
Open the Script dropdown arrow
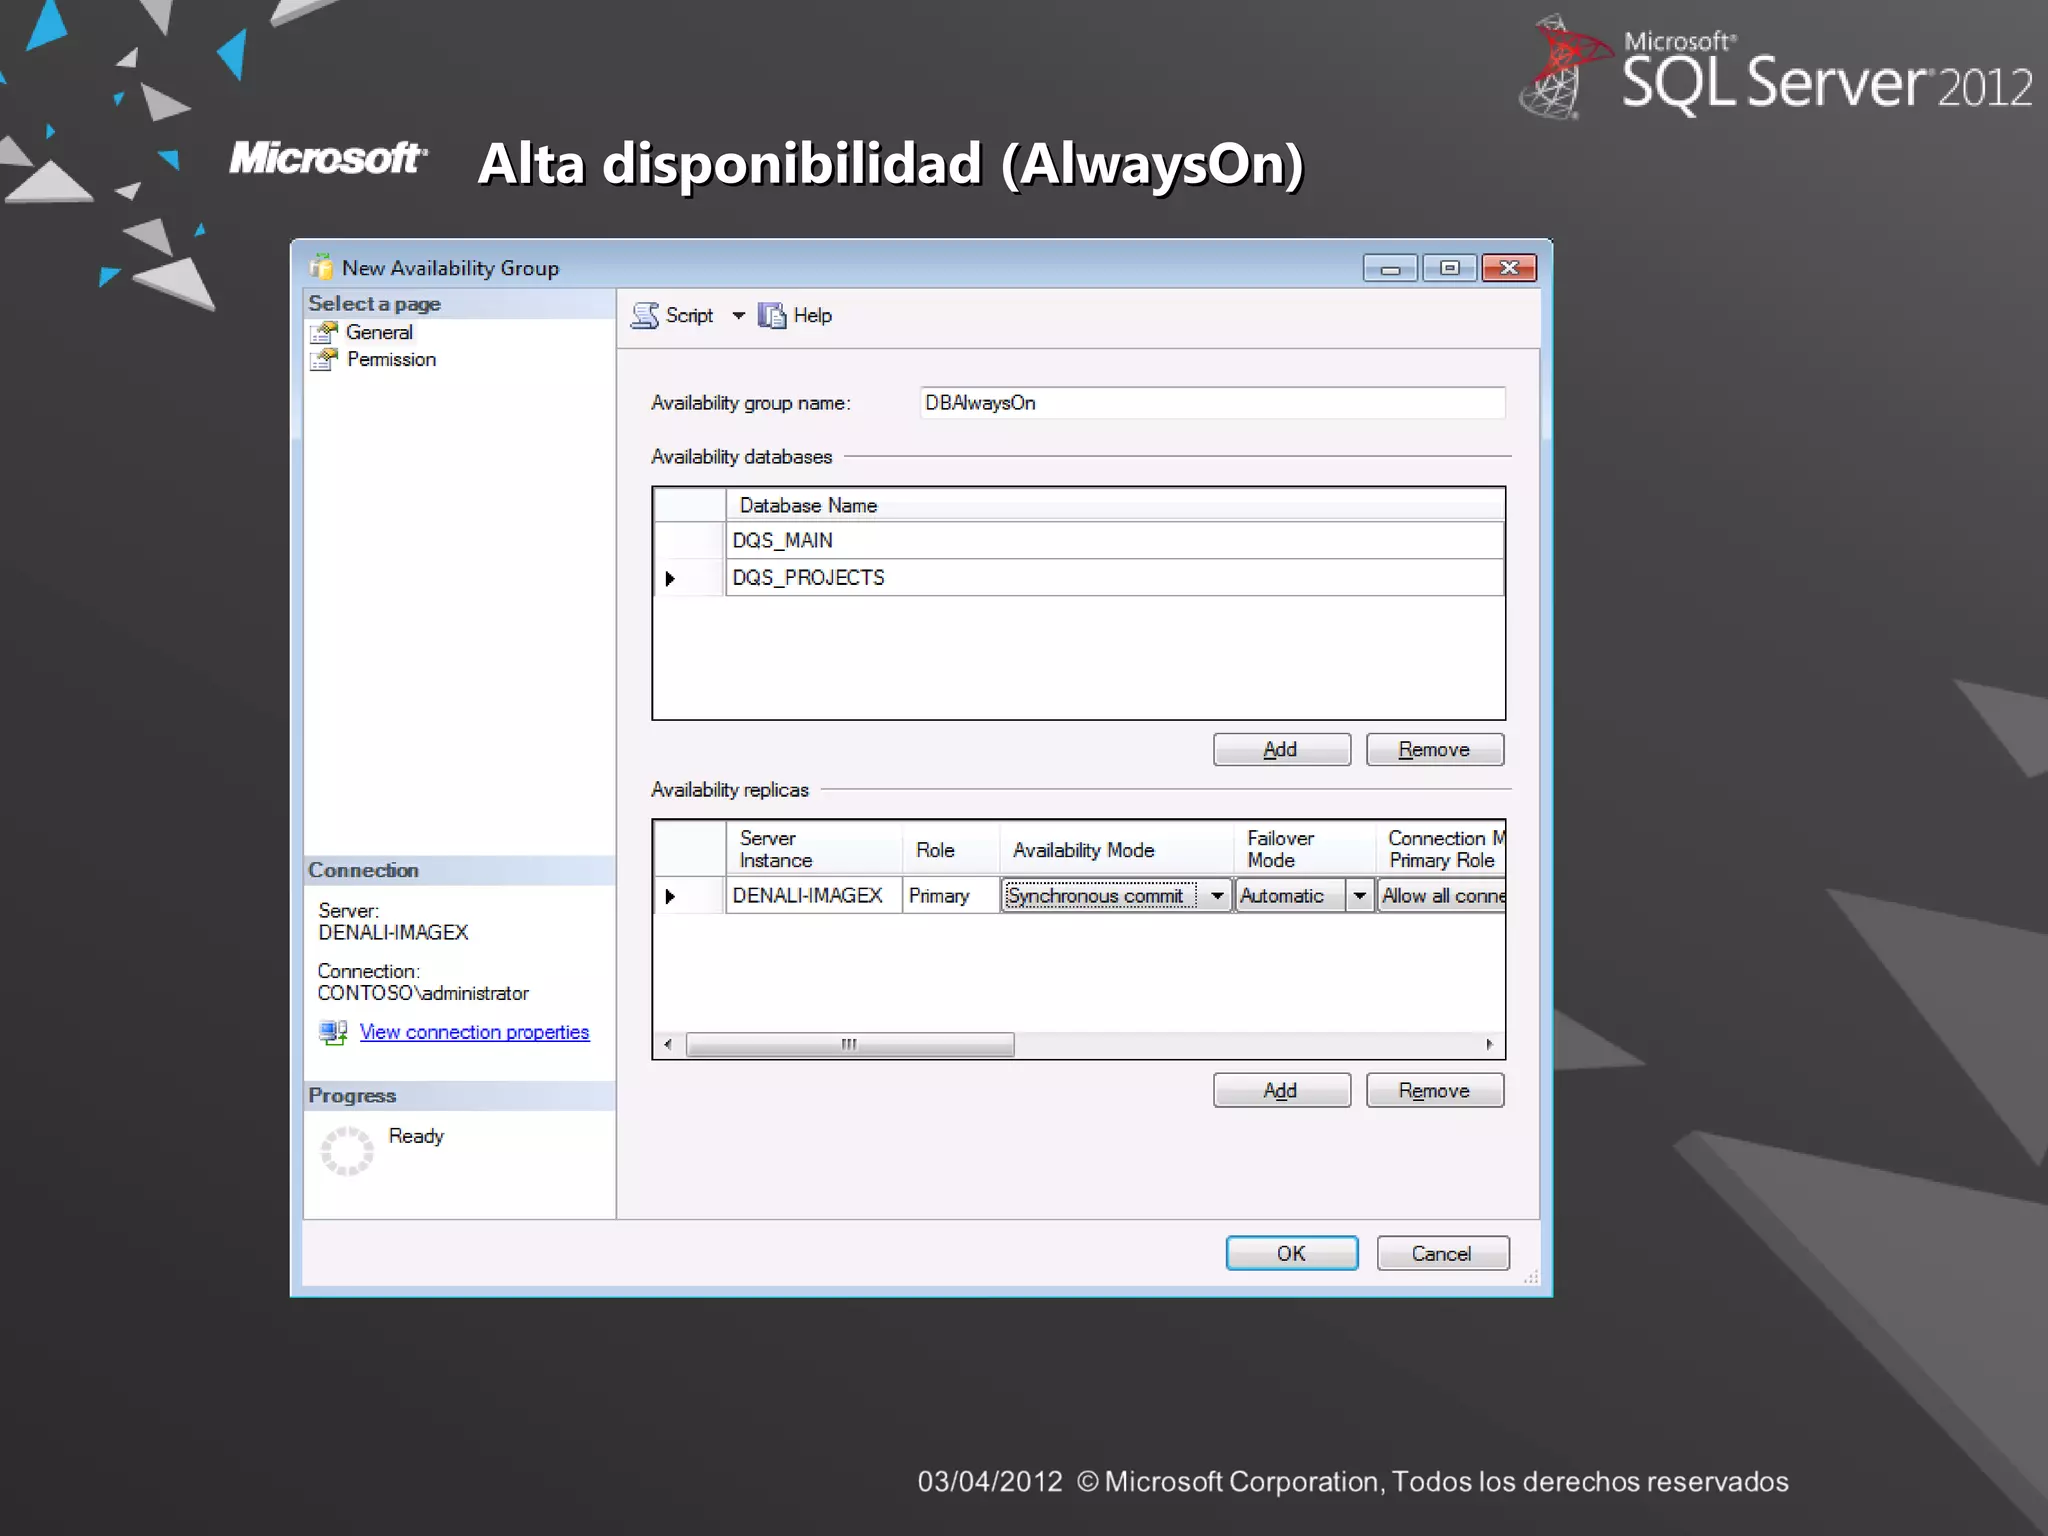coord(738,316)
